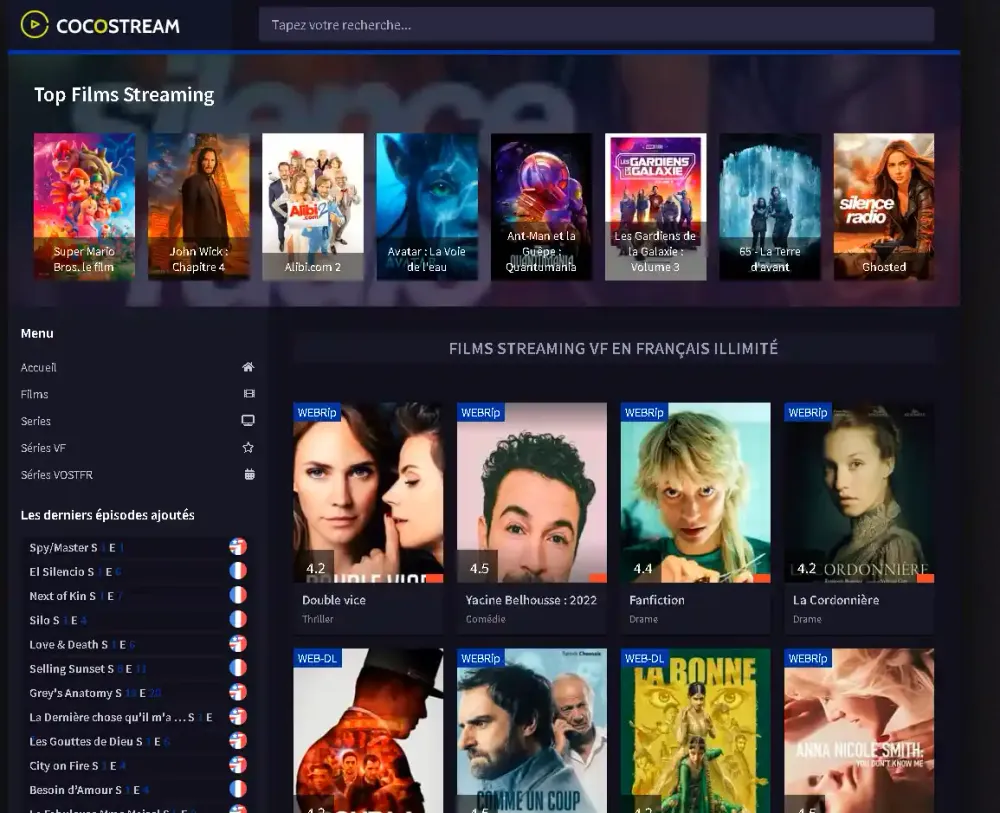Click the La Cordonnière poster
Screen dimensions: 1000x813
pyautogui.click(x=858, y=493)
